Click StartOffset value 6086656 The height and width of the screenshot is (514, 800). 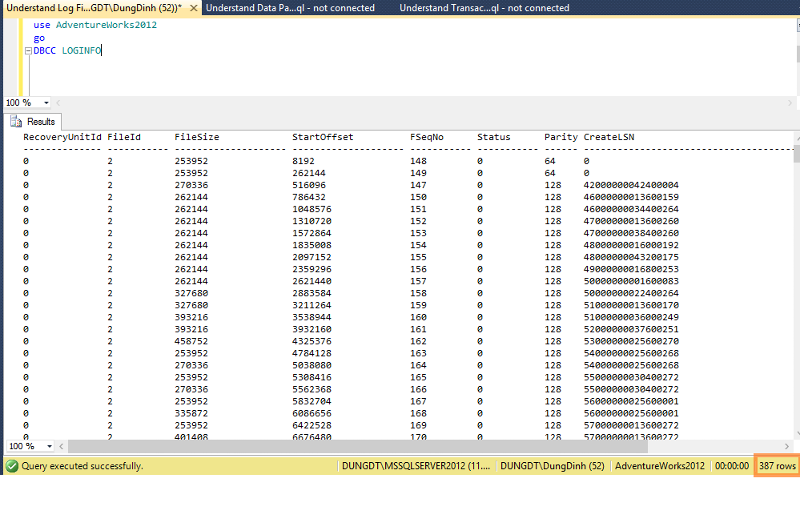click(x=311, y=413)
